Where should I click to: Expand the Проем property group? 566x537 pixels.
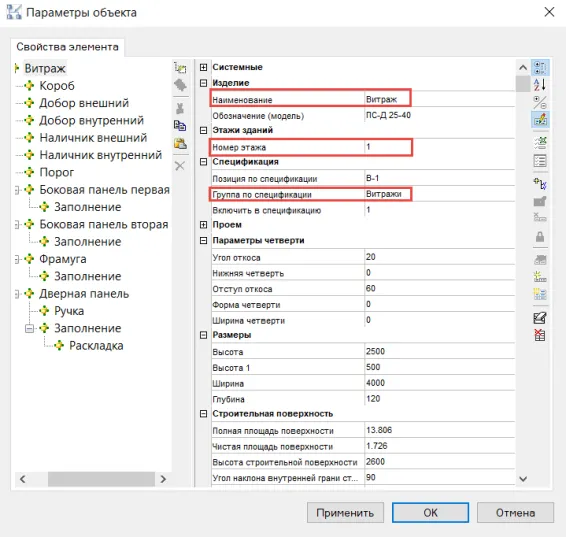(204, 225)
